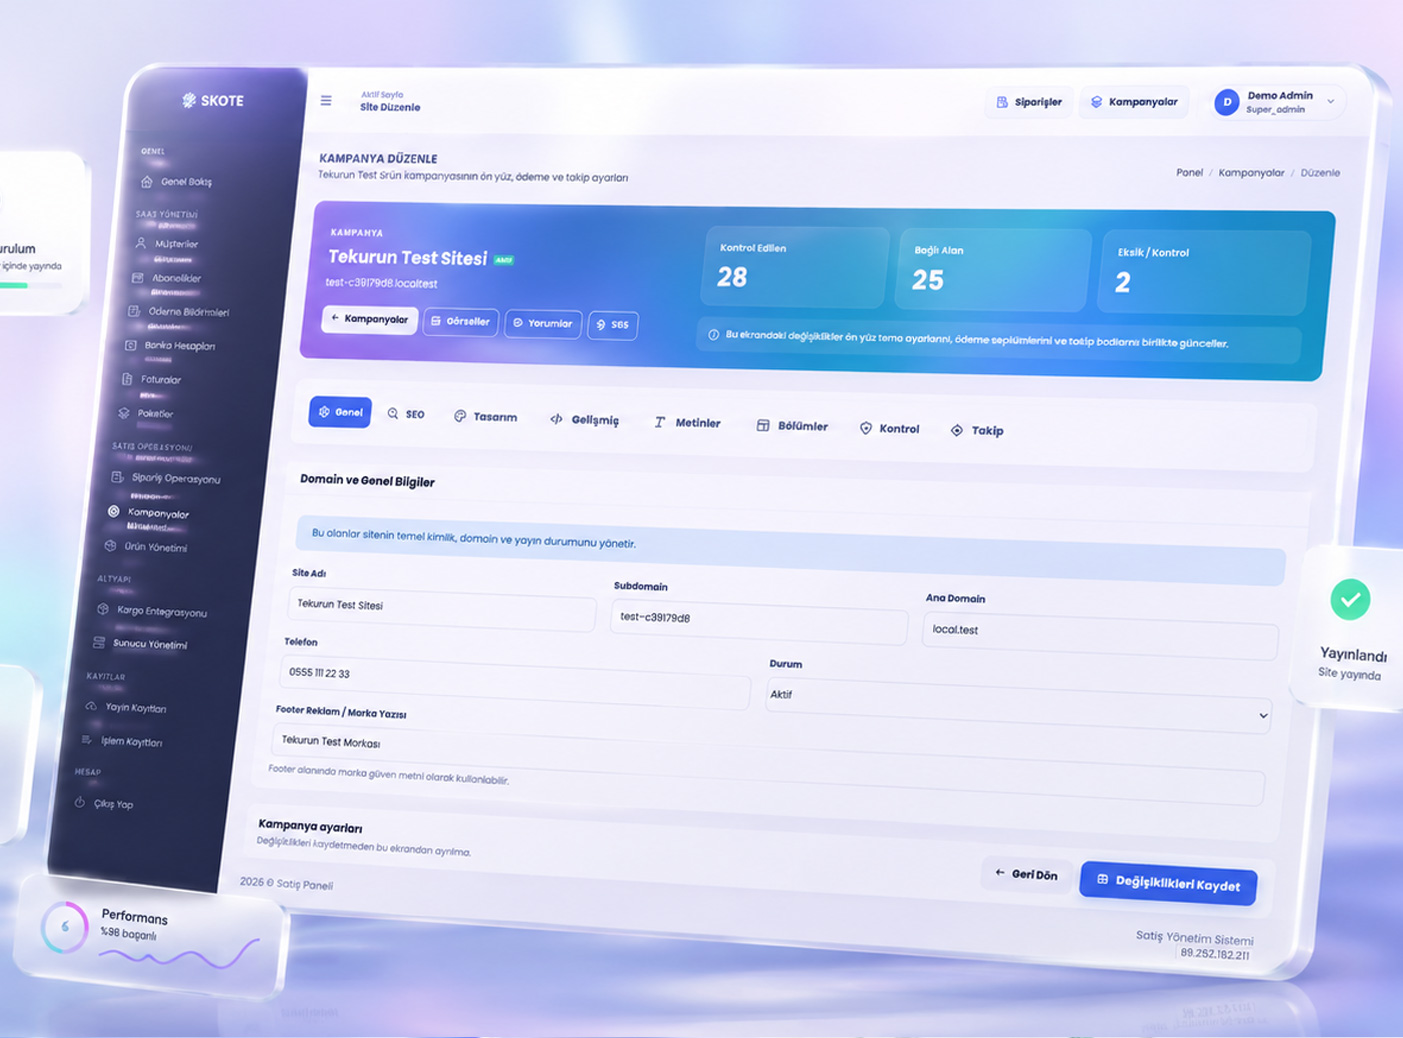This screenshot has height=1038, width=1403.
Task: Select the Metinler tab
Action: pyautogui.click(x=687, y=423)
